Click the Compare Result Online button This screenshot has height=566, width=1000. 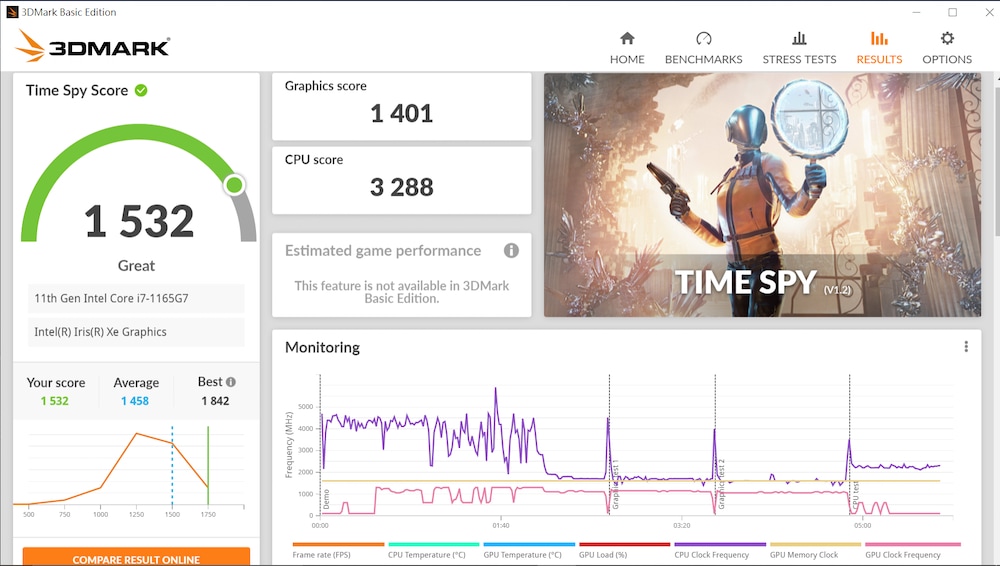(x=136, y=558)
